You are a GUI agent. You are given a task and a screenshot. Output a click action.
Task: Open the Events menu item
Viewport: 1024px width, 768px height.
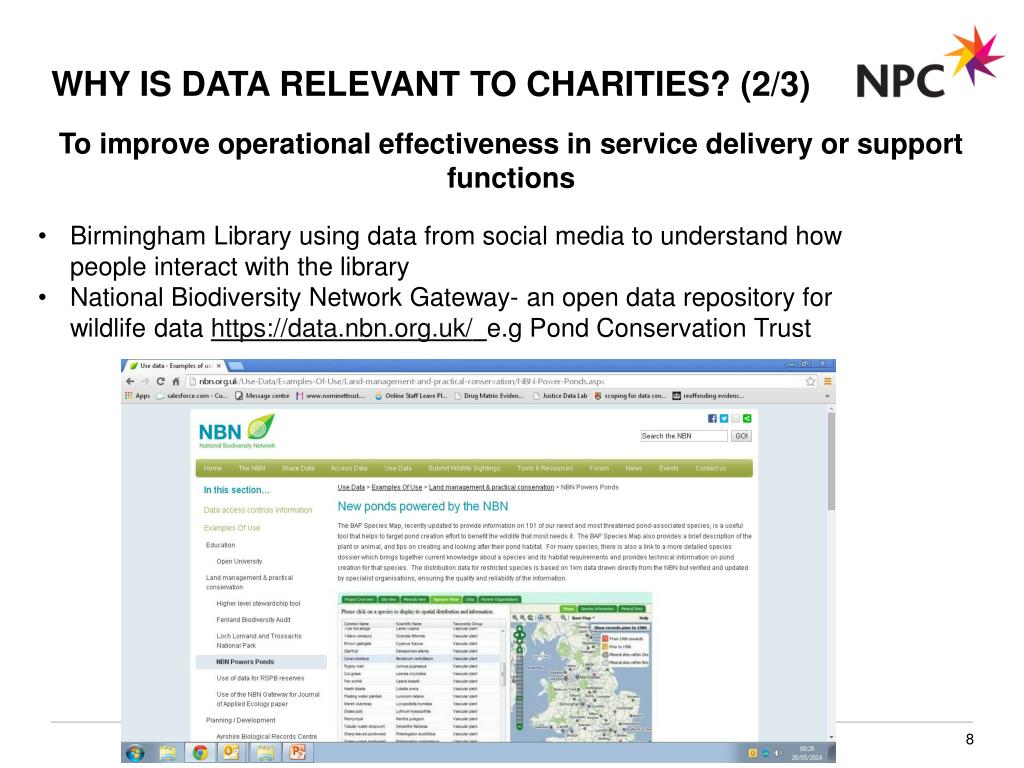pos(669,468)
